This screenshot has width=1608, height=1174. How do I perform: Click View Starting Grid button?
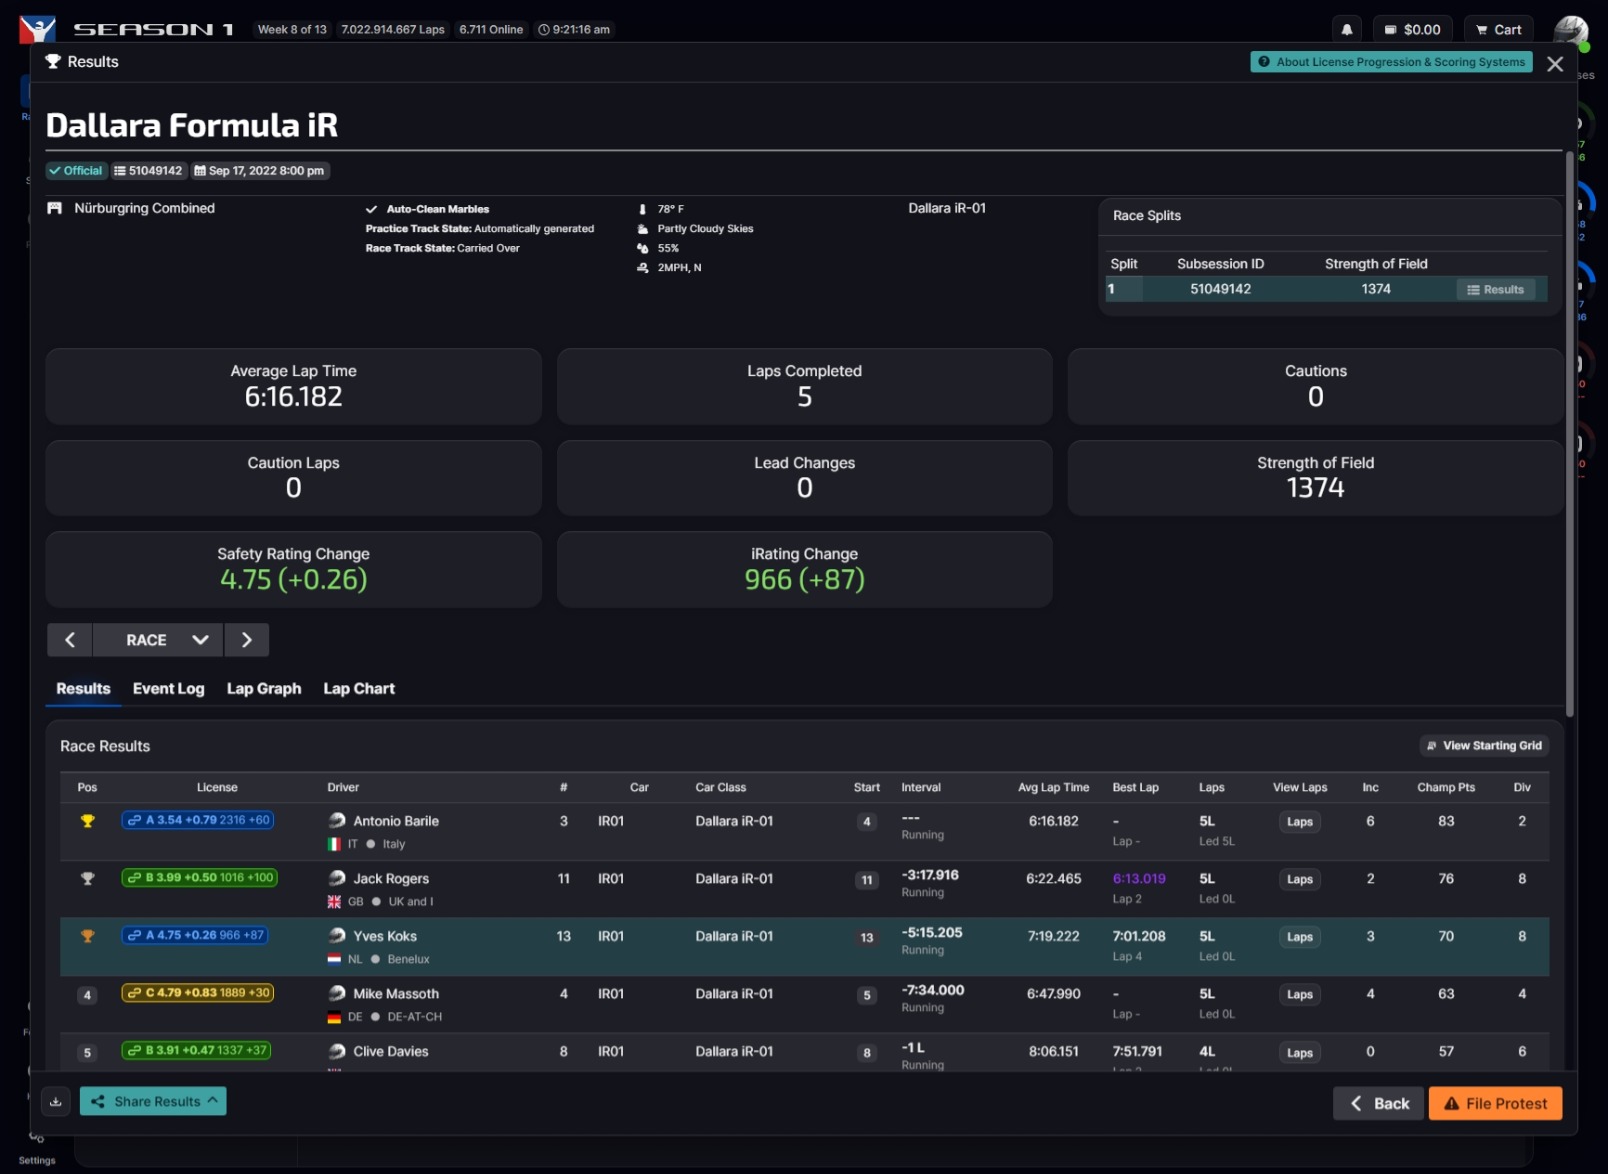click(x=1484, y=746)
